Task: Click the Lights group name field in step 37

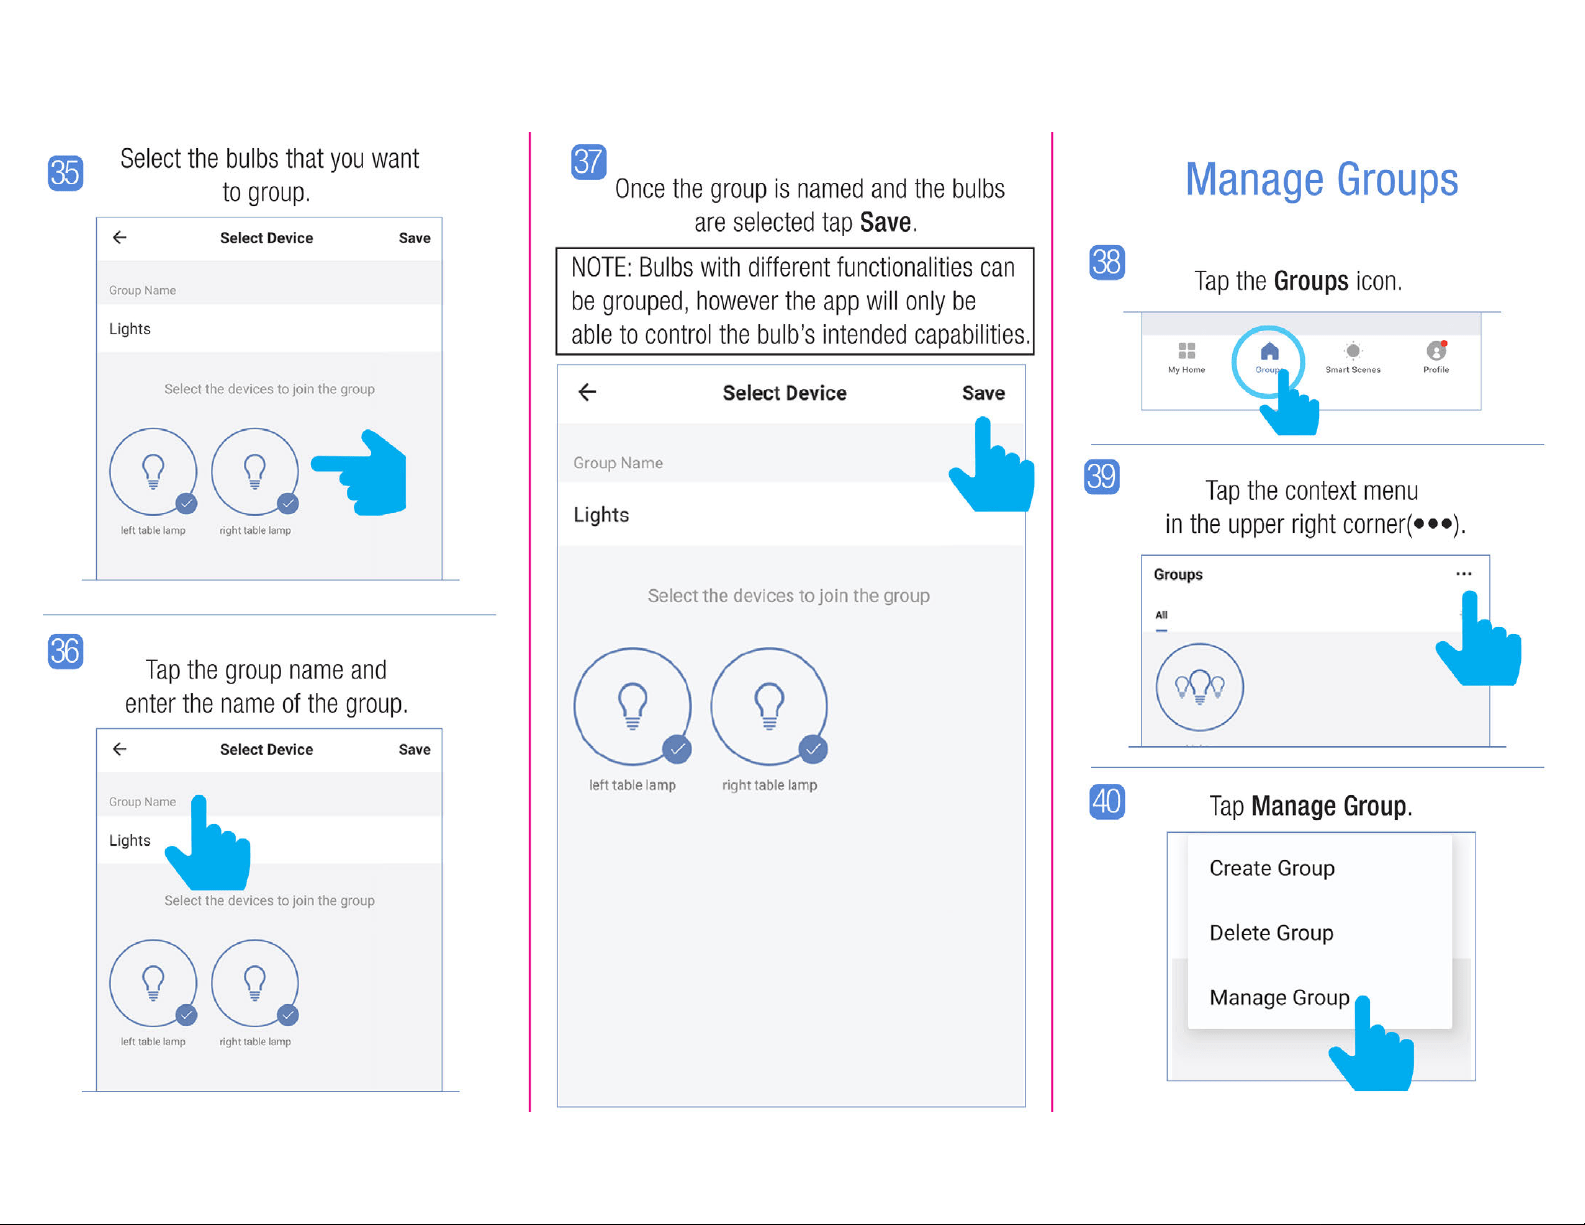Action: [791, 514]
